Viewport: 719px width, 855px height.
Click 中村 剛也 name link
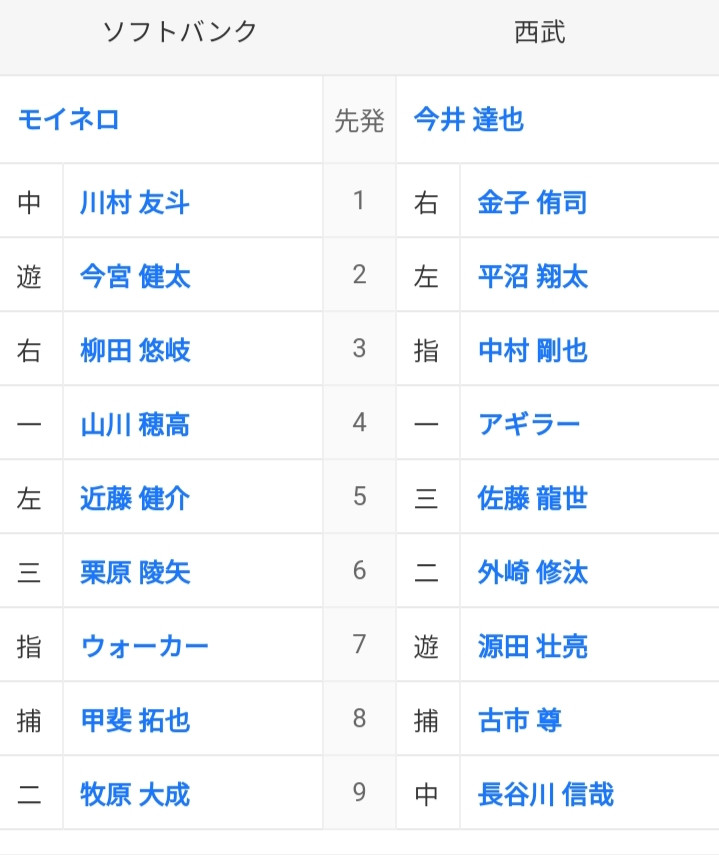click(x=533, y=350)
